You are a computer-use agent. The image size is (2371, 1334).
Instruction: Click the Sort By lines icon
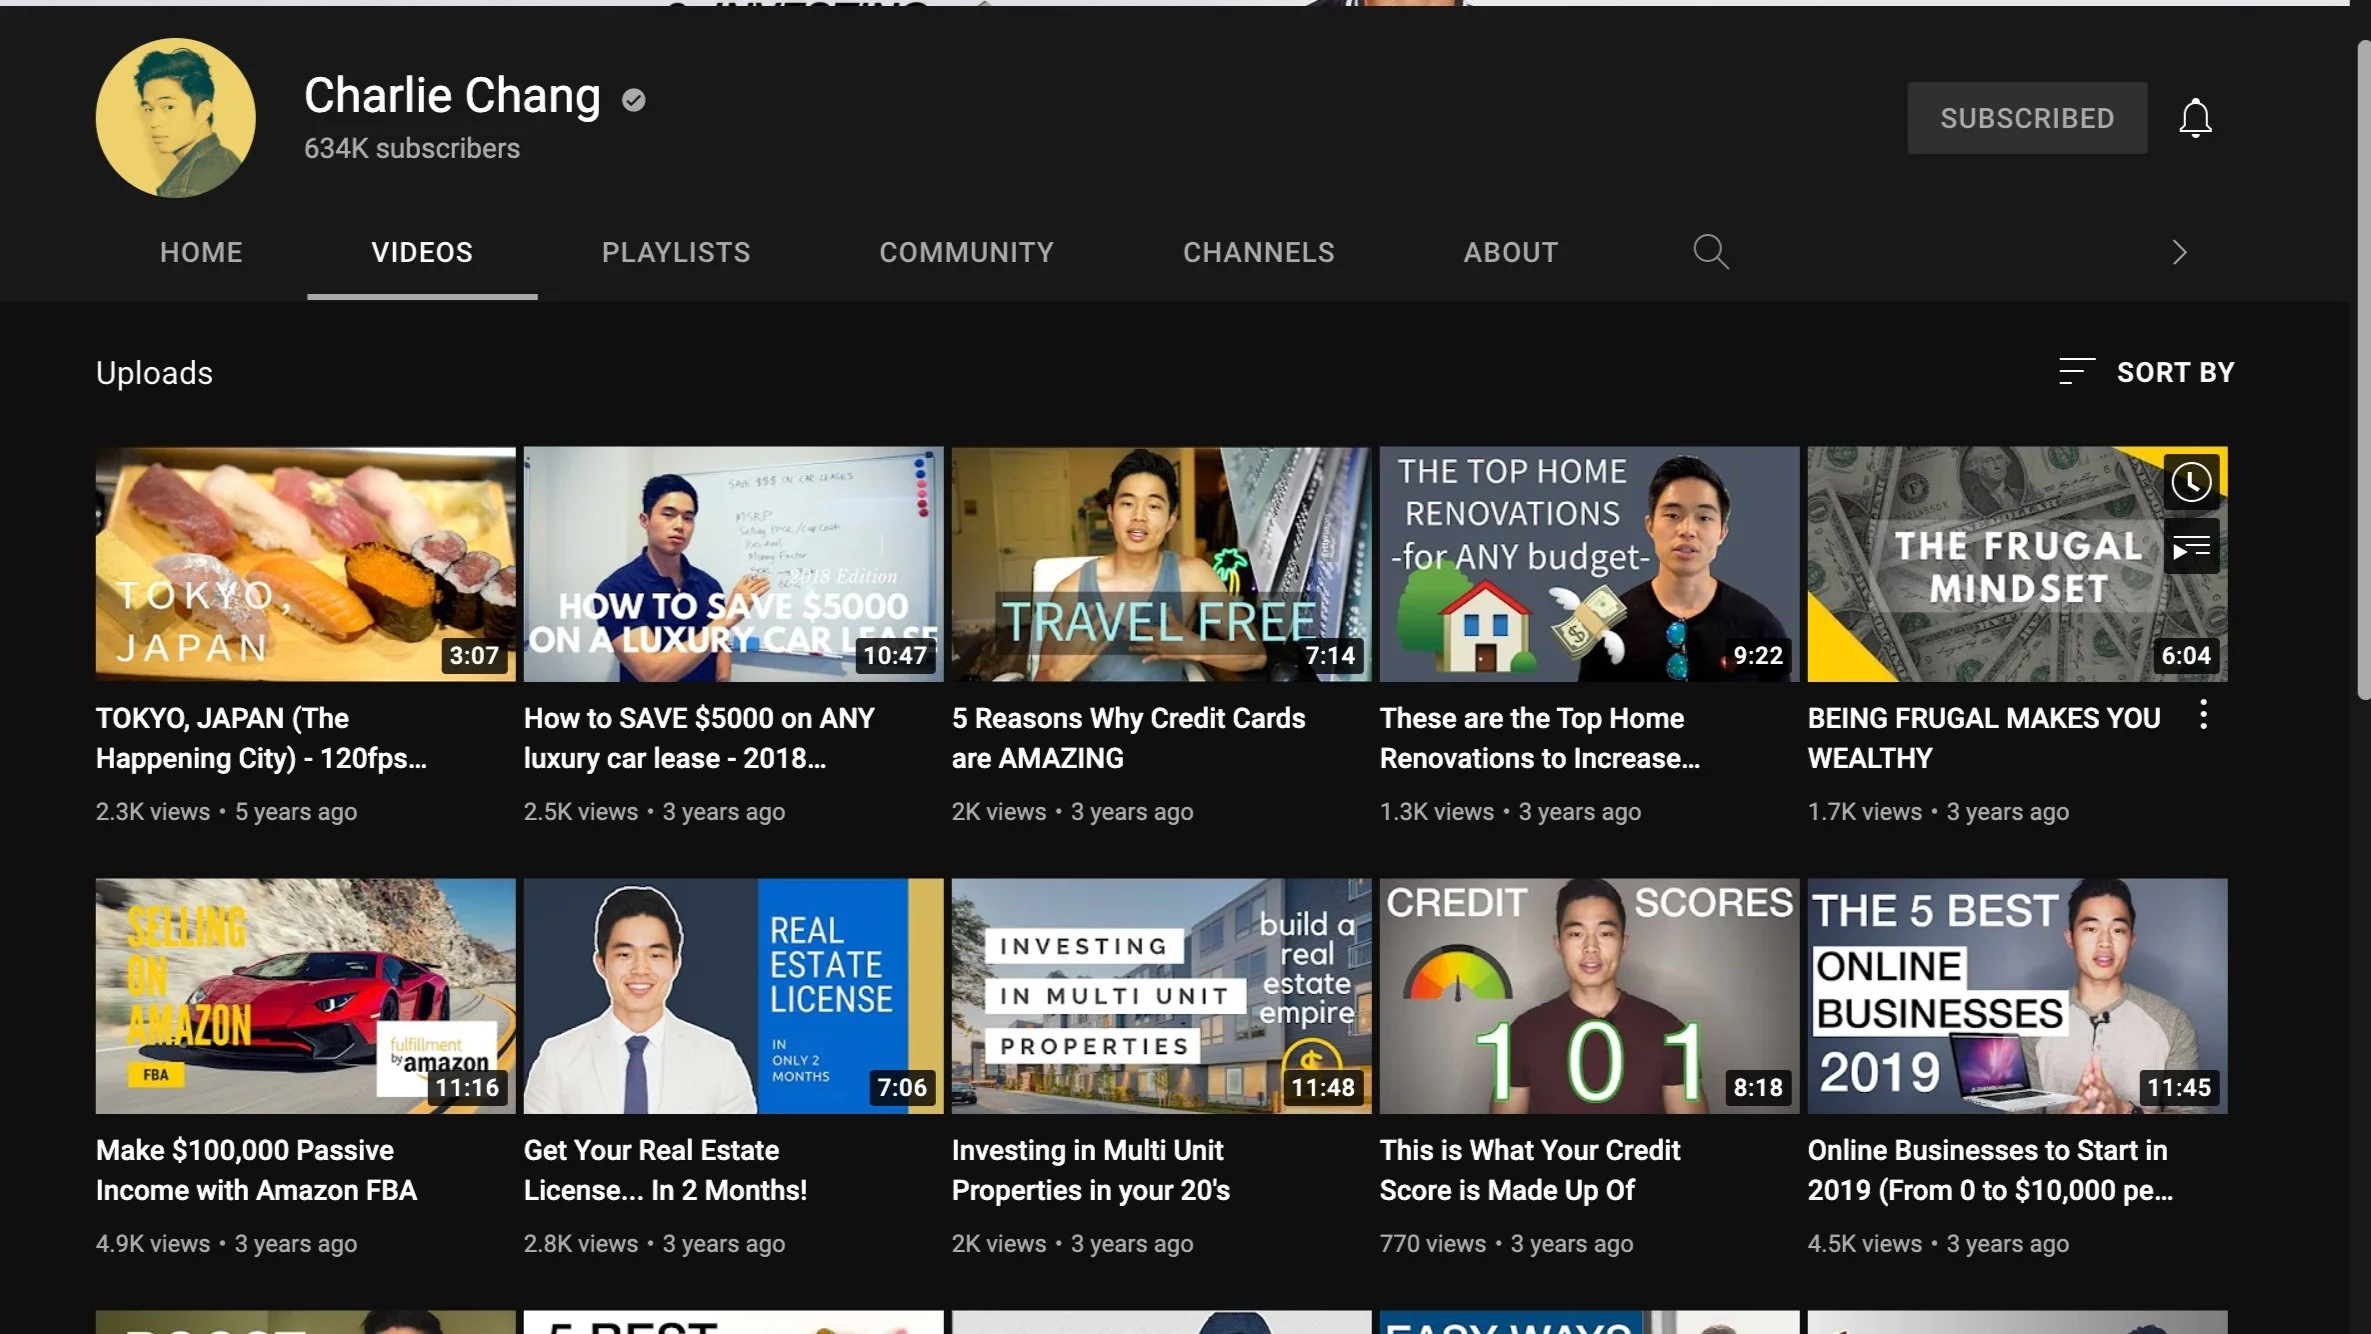[x=2076, y=372]
